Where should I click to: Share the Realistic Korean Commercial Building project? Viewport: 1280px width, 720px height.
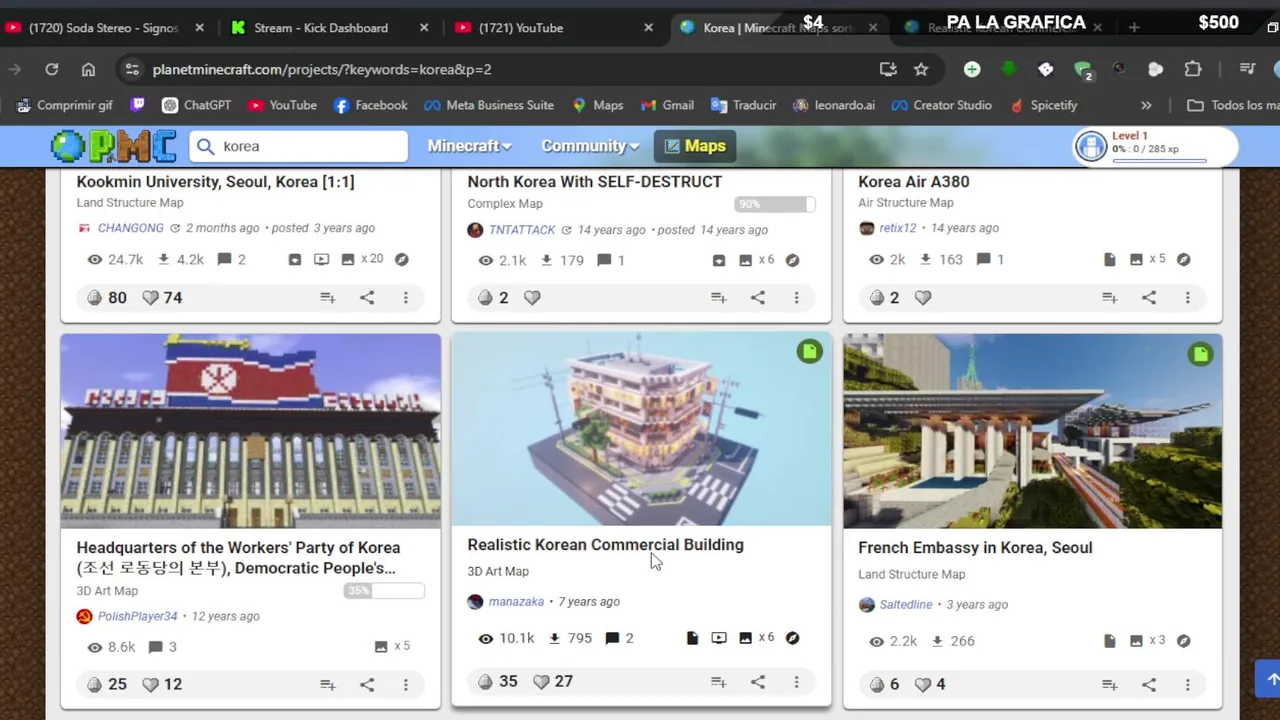point(758,682)
